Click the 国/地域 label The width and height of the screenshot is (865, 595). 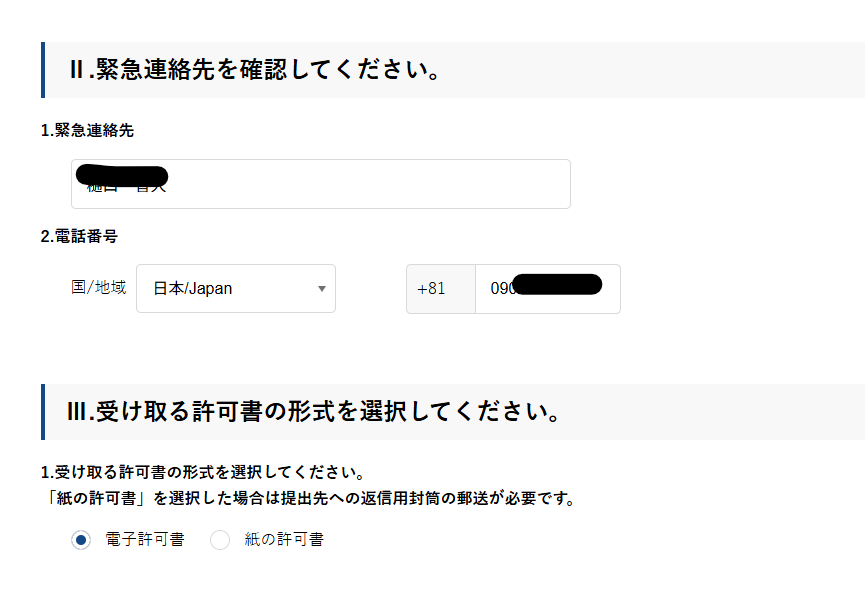tap(99, 287)
